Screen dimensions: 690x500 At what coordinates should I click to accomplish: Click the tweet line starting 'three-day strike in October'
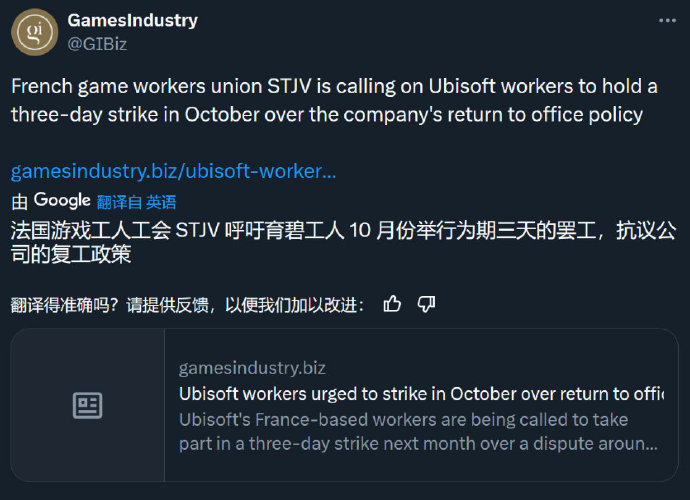point(327,115)
